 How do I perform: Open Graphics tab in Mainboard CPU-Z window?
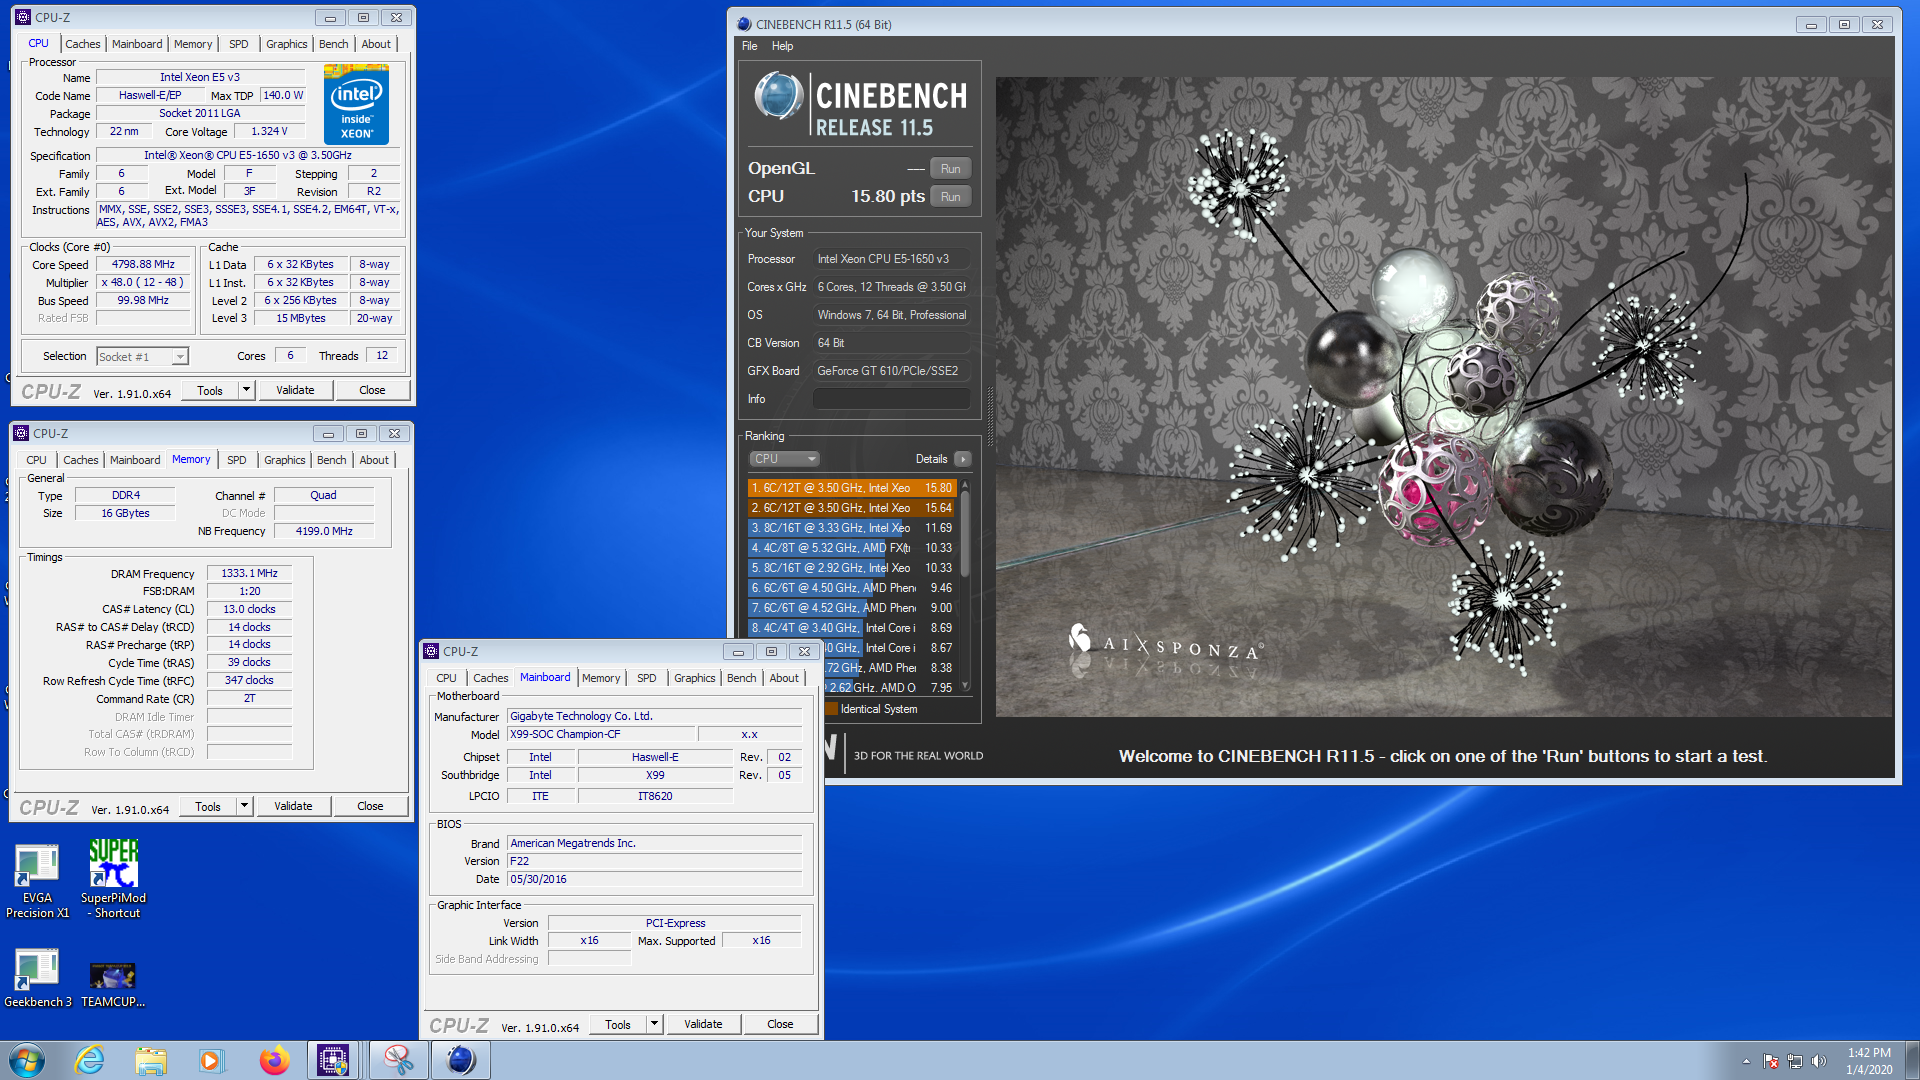(694, 678)
